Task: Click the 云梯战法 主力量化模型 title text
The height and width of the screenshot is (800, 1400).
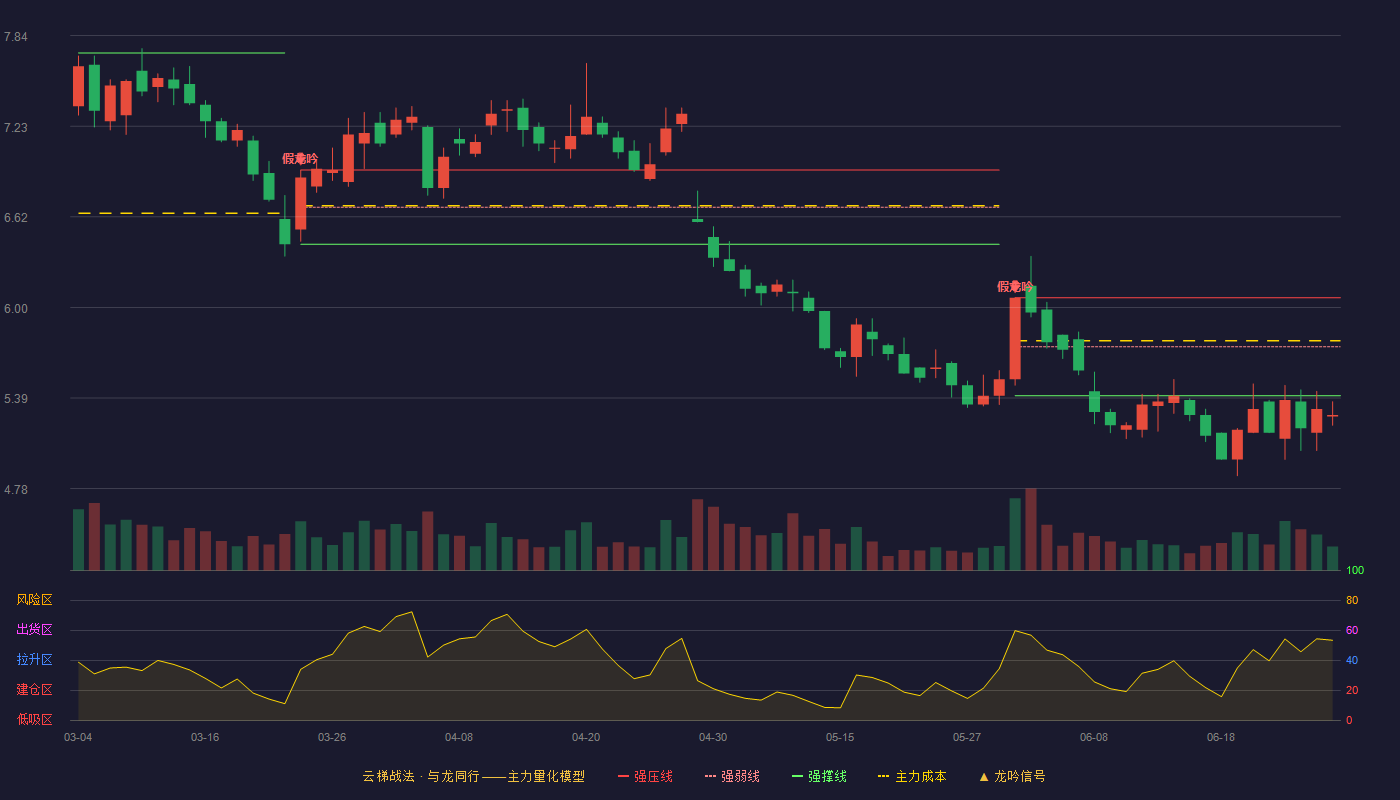Action: coord(473,776)
